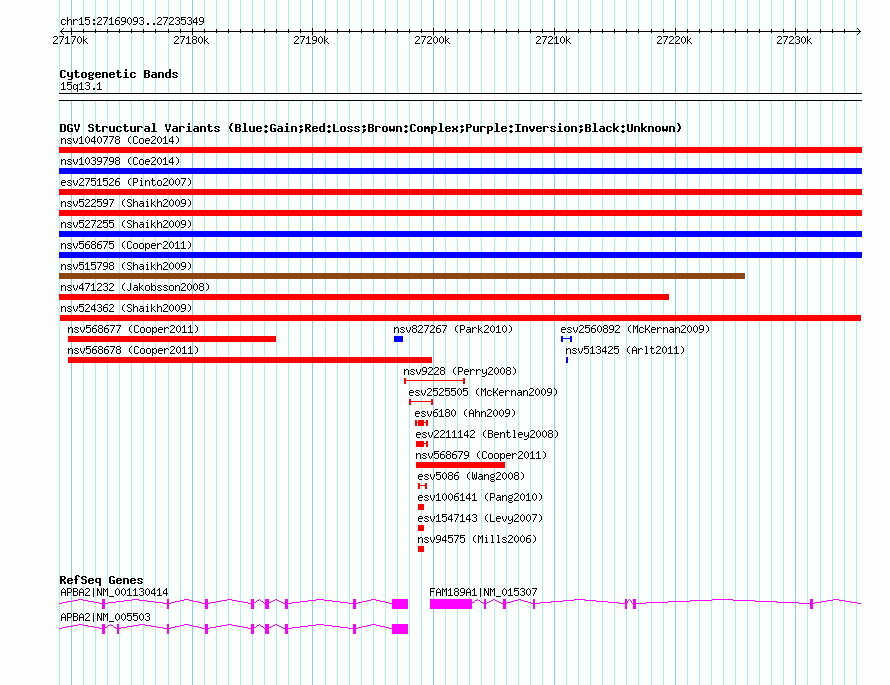
Task: Open the nsv568677 (Cooper2011) variant label
Action: [133, 329]
